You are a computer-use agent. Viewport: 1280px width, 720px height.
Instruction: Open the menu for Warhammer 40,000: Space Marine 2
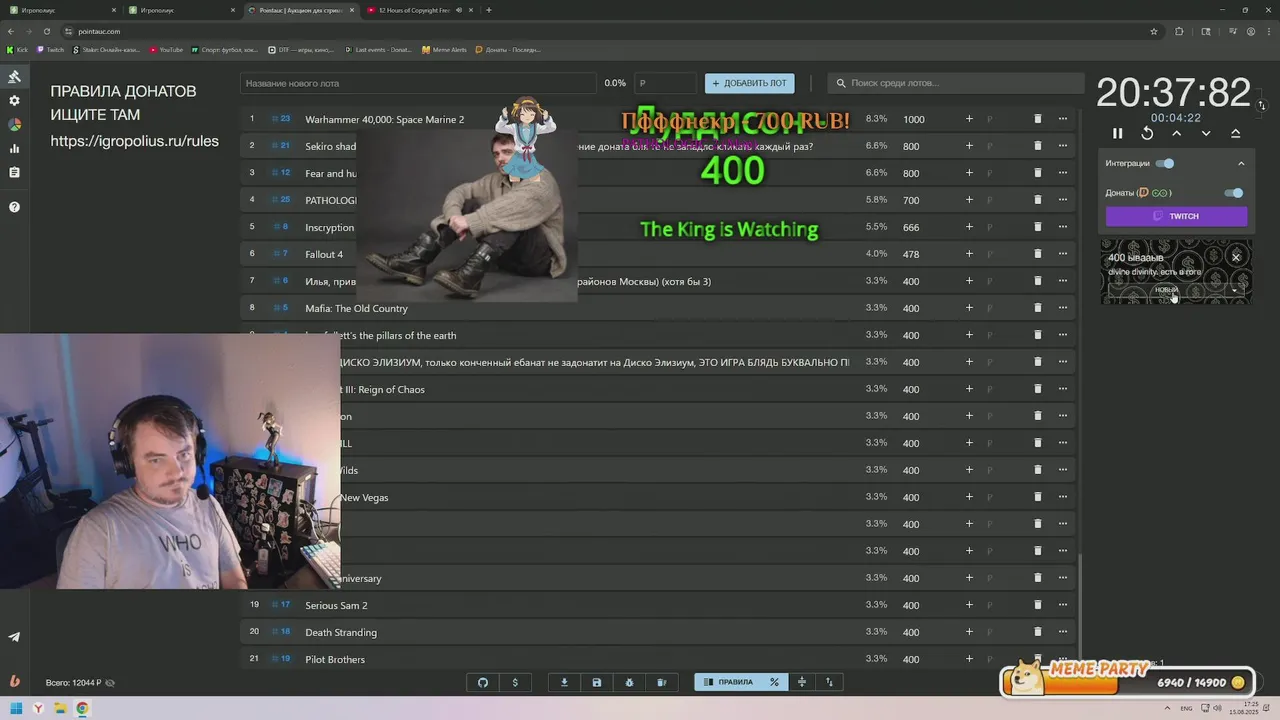click(x=1063, y=119)
